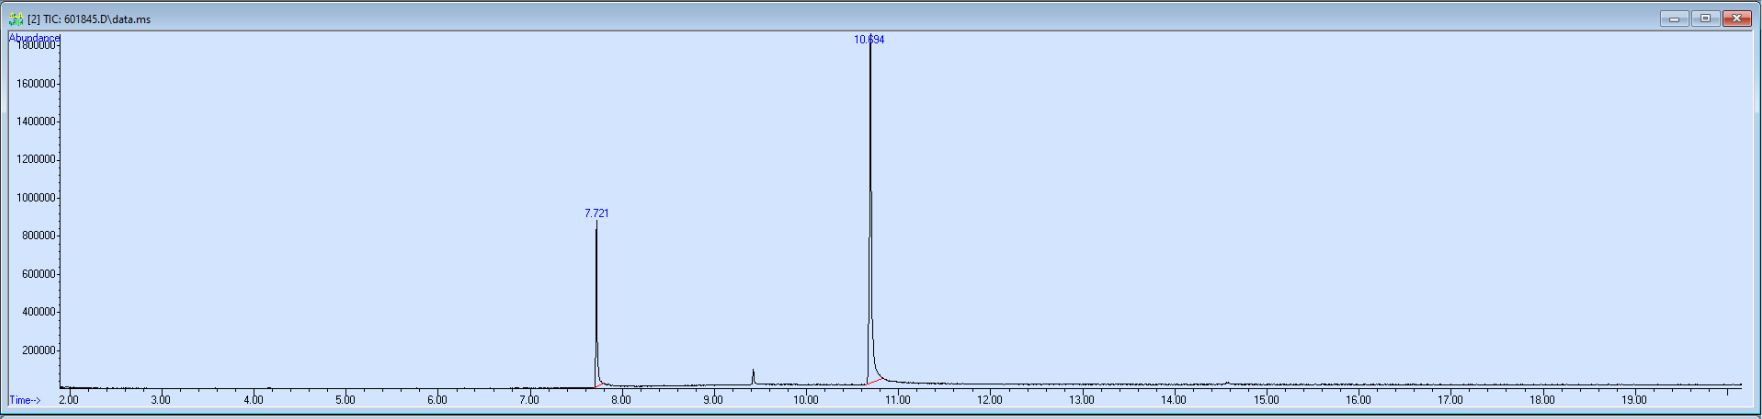Click the 8.00 time axis tick label

[621, 400]
